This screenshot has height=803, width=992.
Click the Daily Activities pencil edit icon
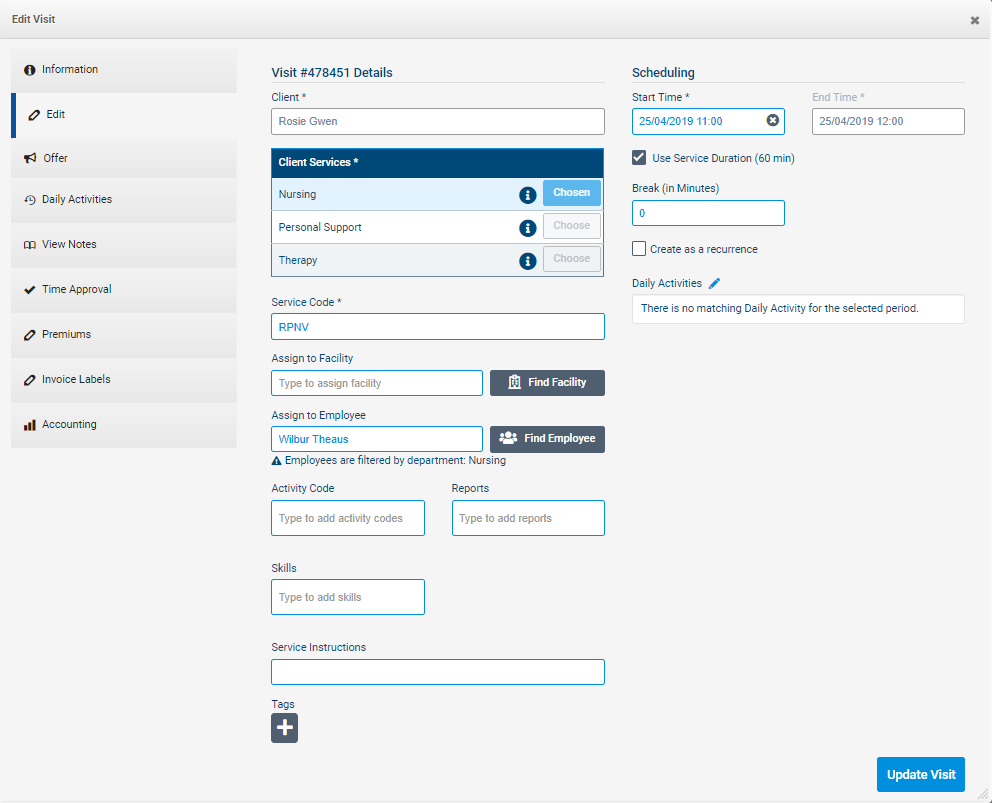[x=714, y=284]
